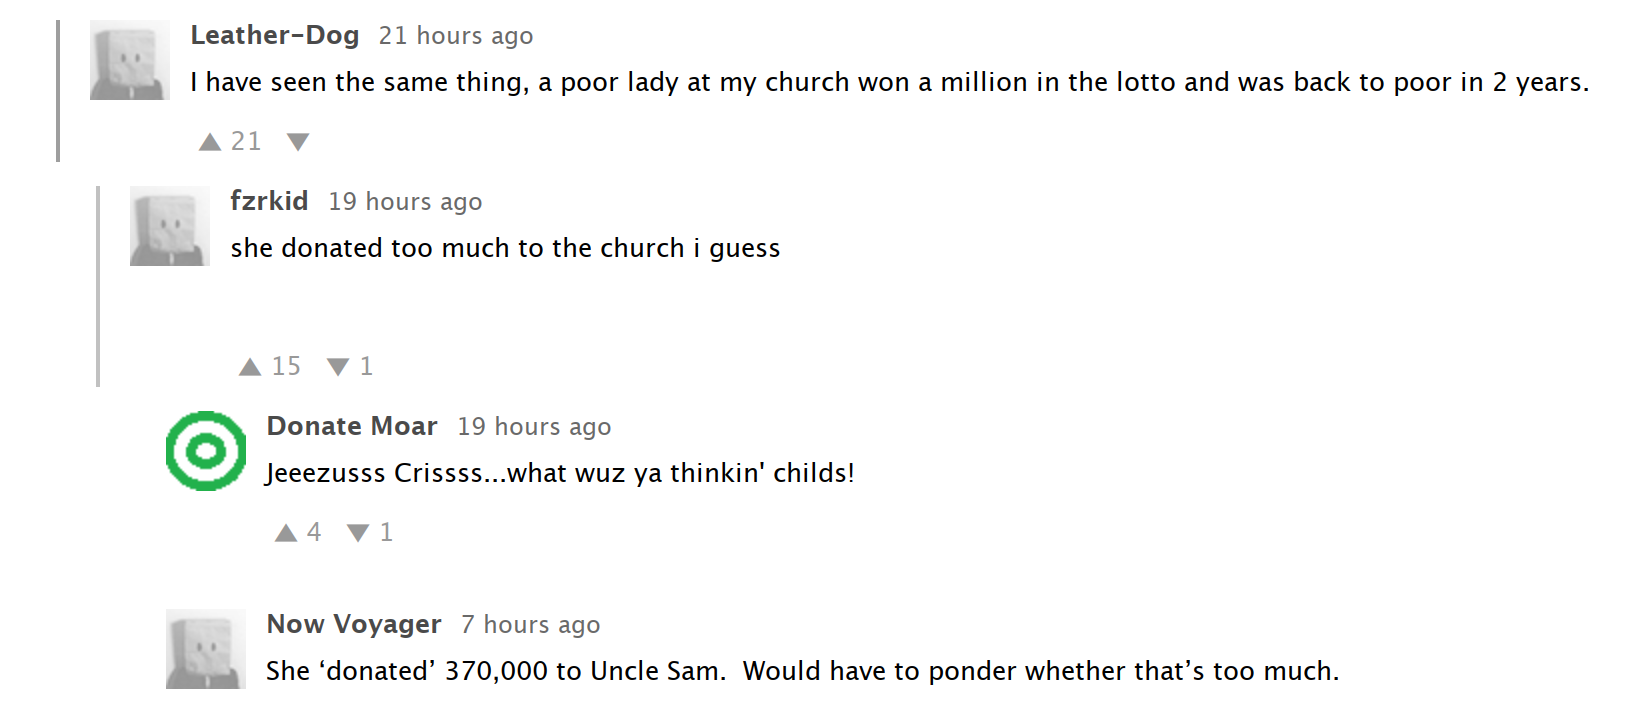
Task: Click Donate Moar's green target avatar
Action: point(206,451)
